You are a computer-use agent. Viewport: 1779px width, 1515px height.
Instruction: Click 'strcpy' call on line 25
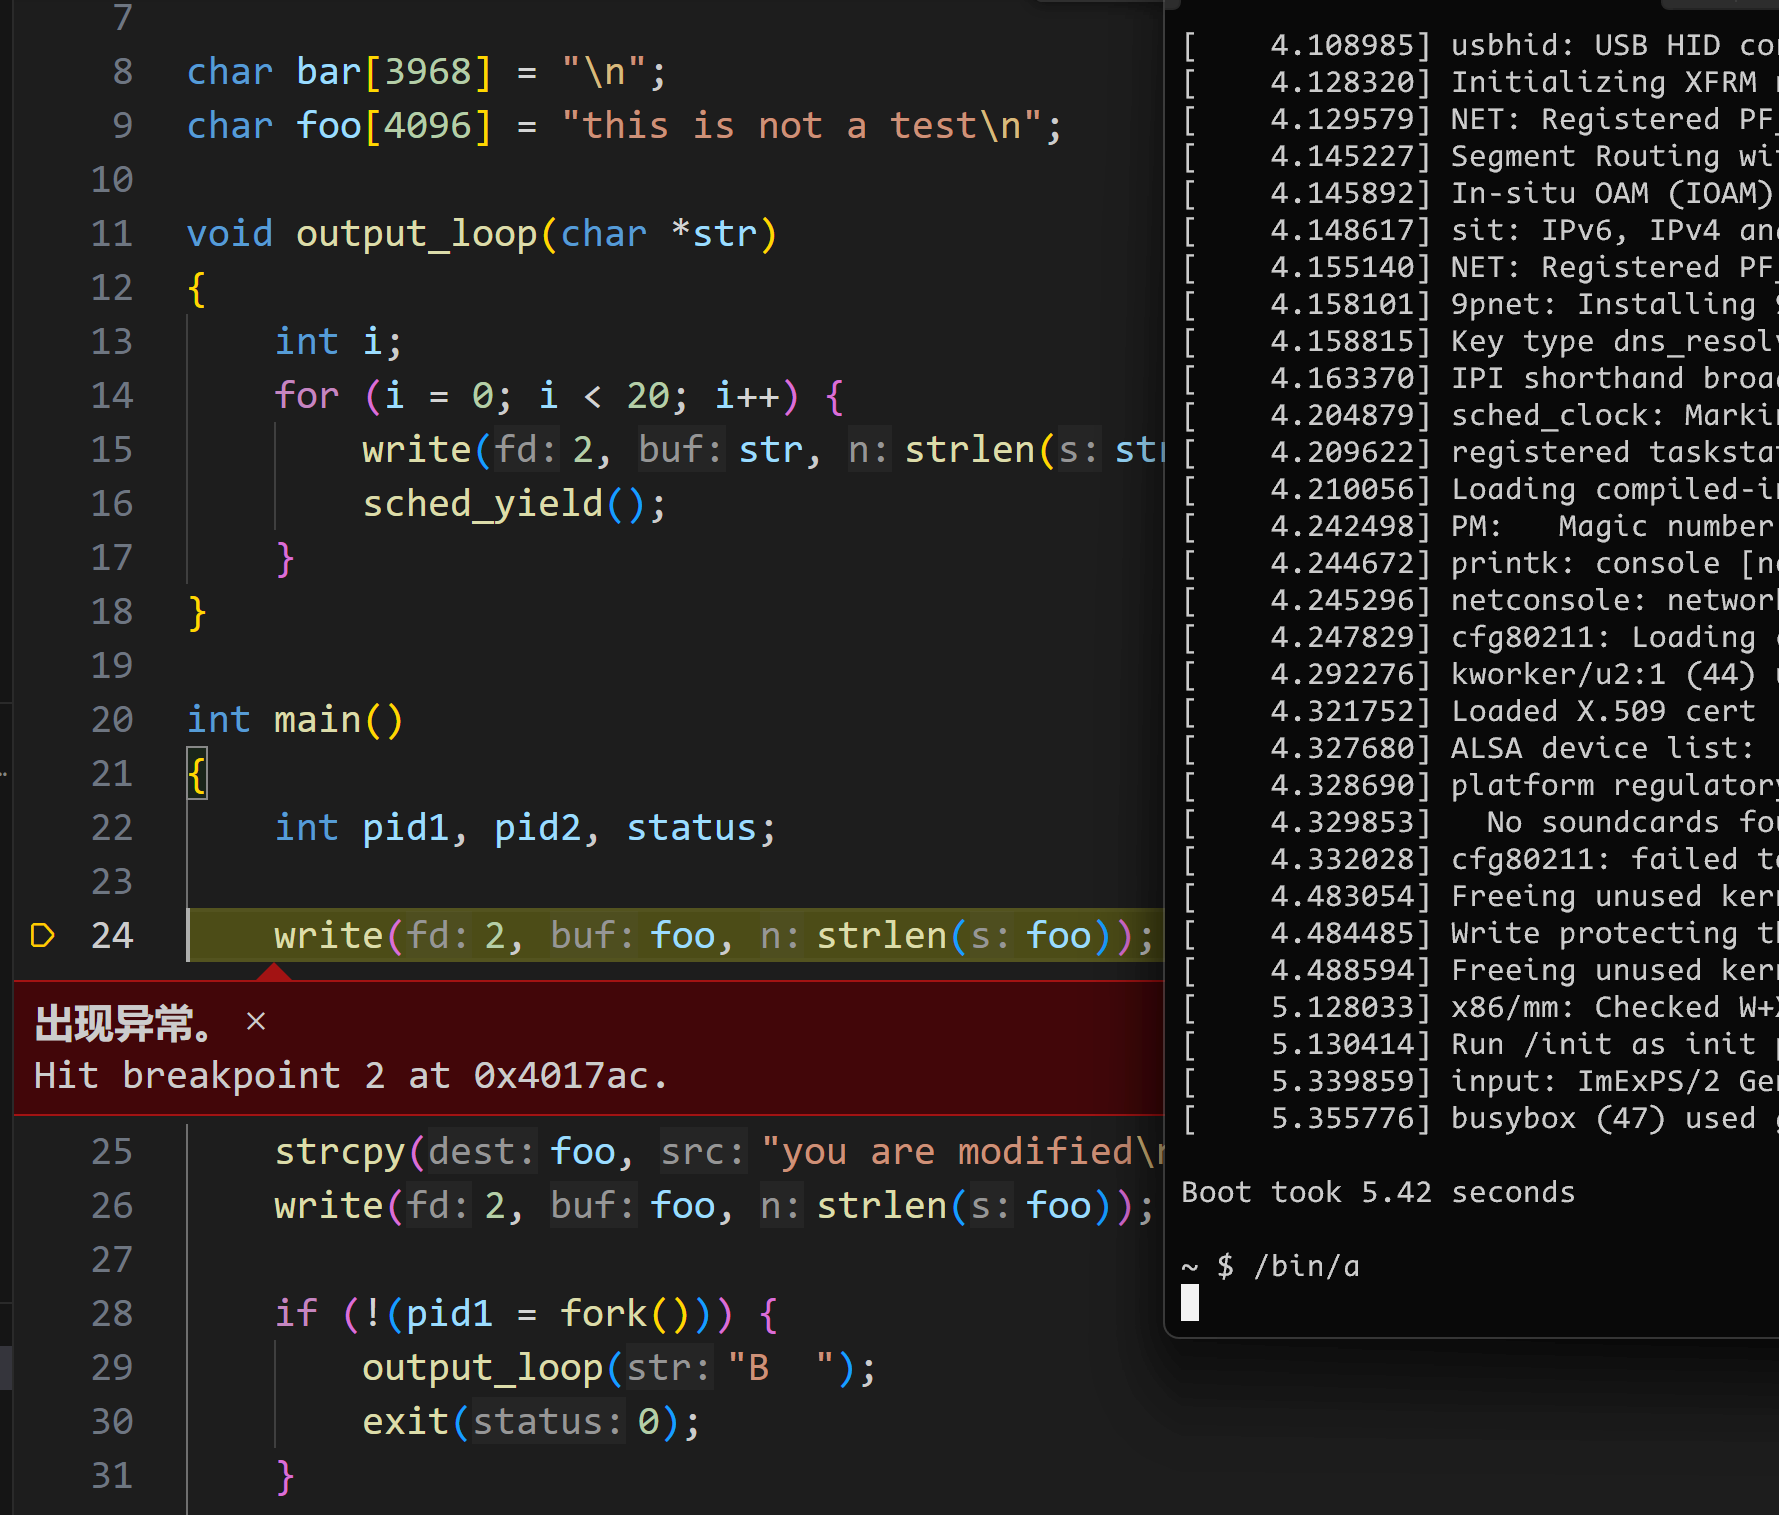339,1152
